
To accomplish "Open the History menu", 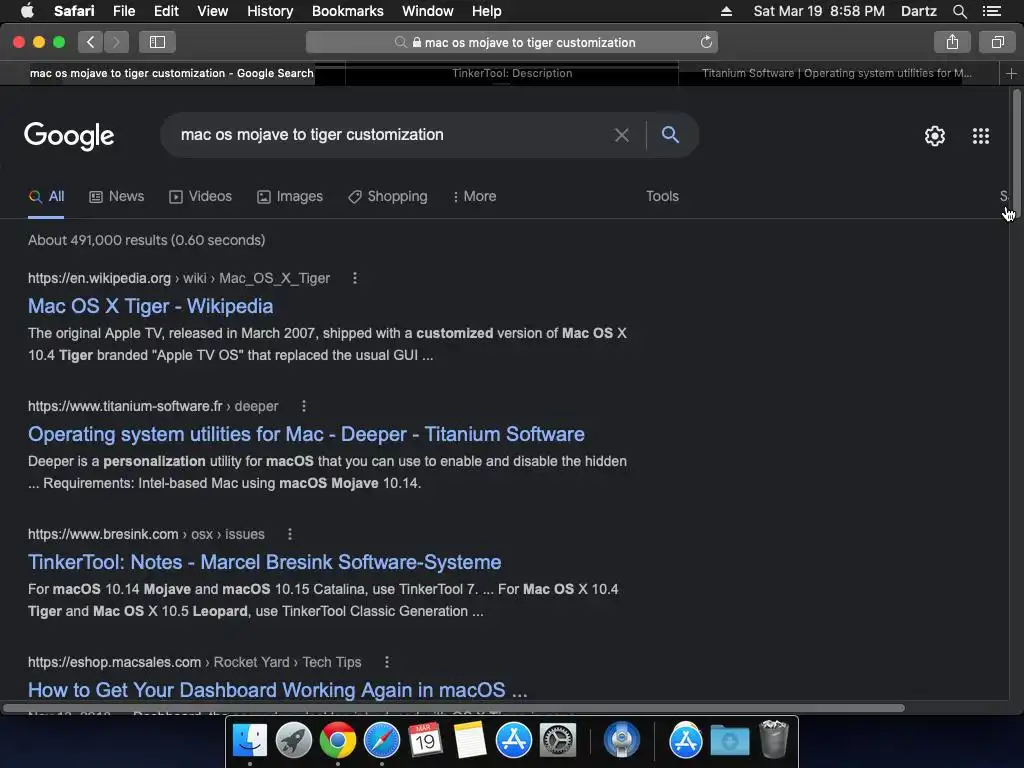I will click(270, 11).
